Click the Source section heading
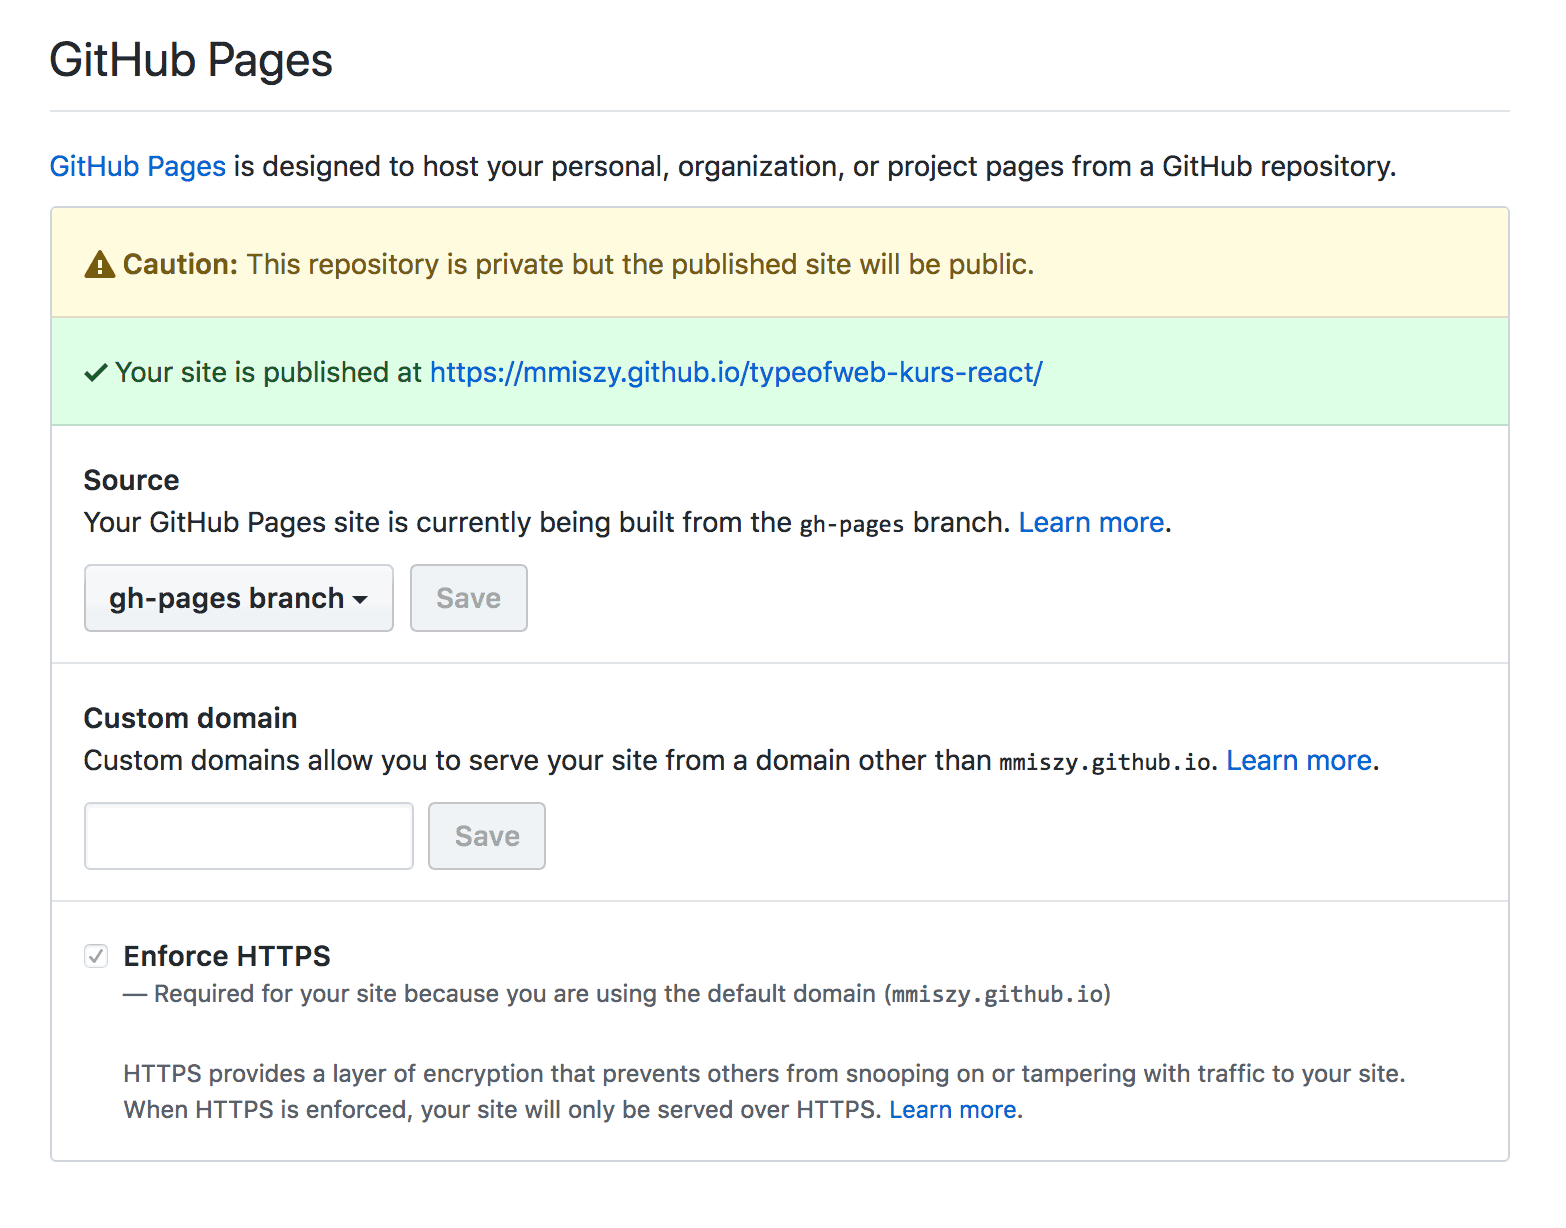The width and height of the screenshot is (1566, 1228). pos(131,480)
